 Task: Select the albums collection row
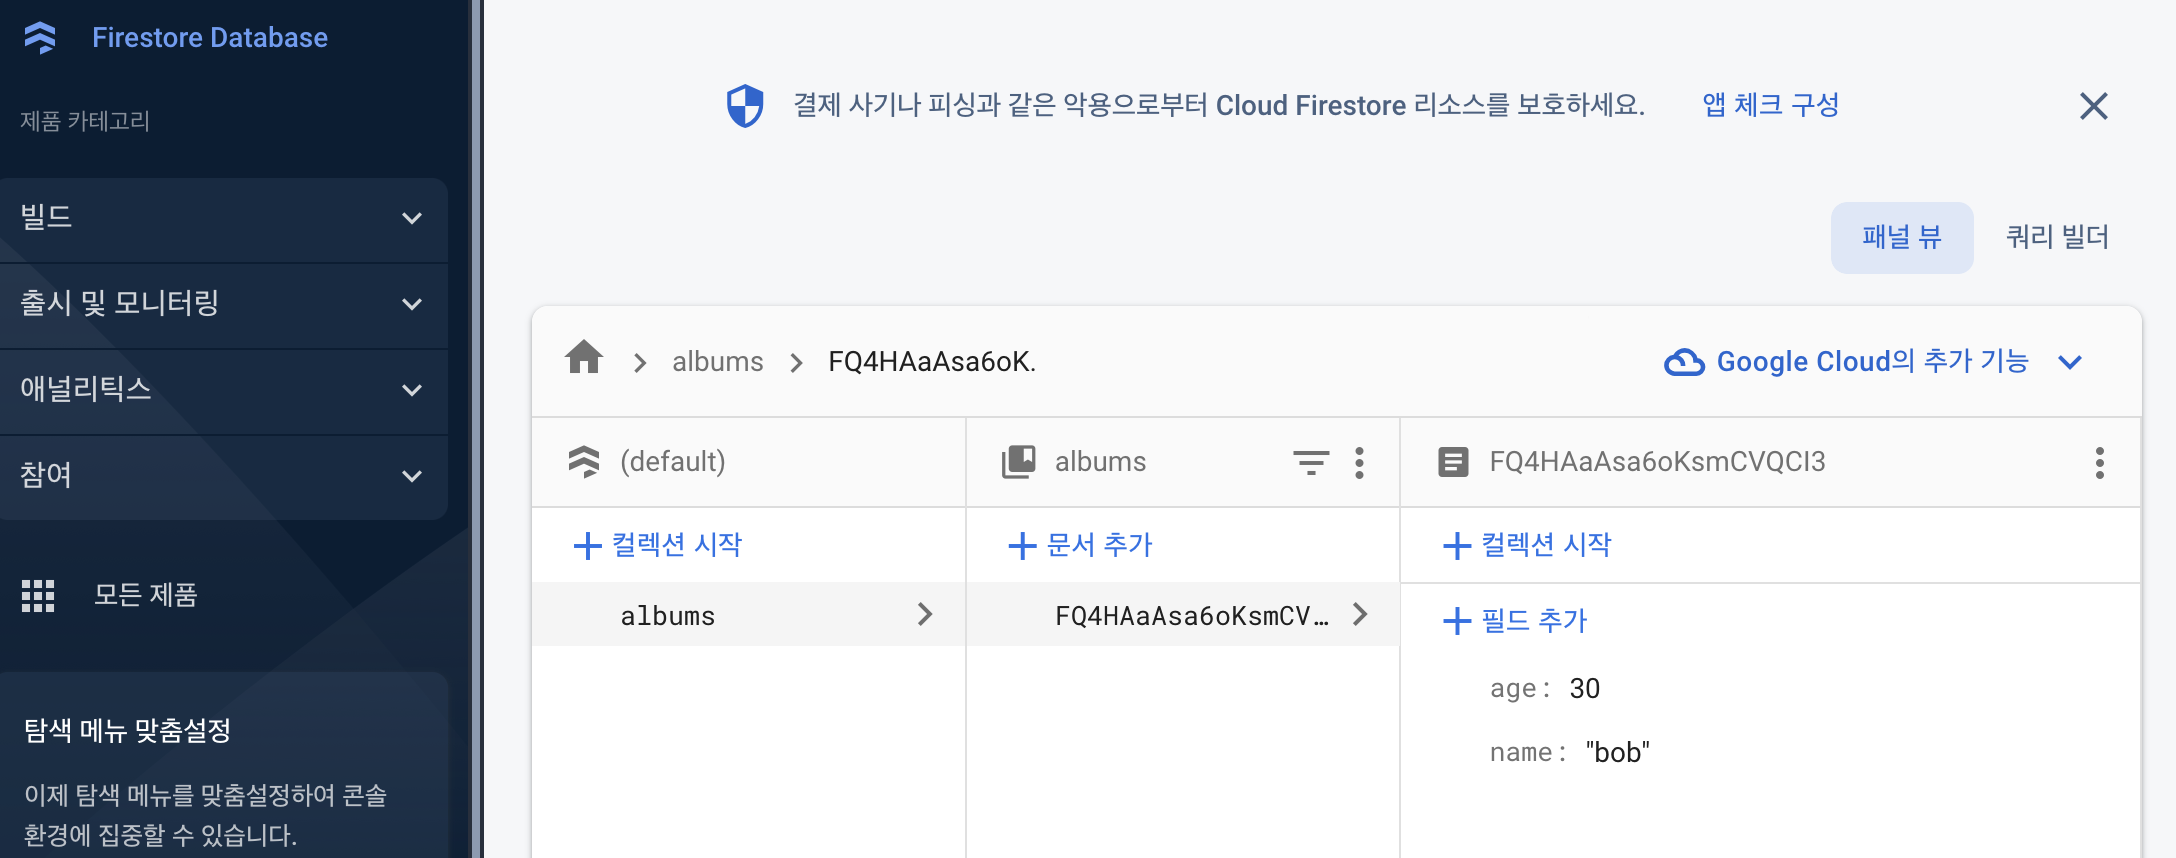coord(748,615)
